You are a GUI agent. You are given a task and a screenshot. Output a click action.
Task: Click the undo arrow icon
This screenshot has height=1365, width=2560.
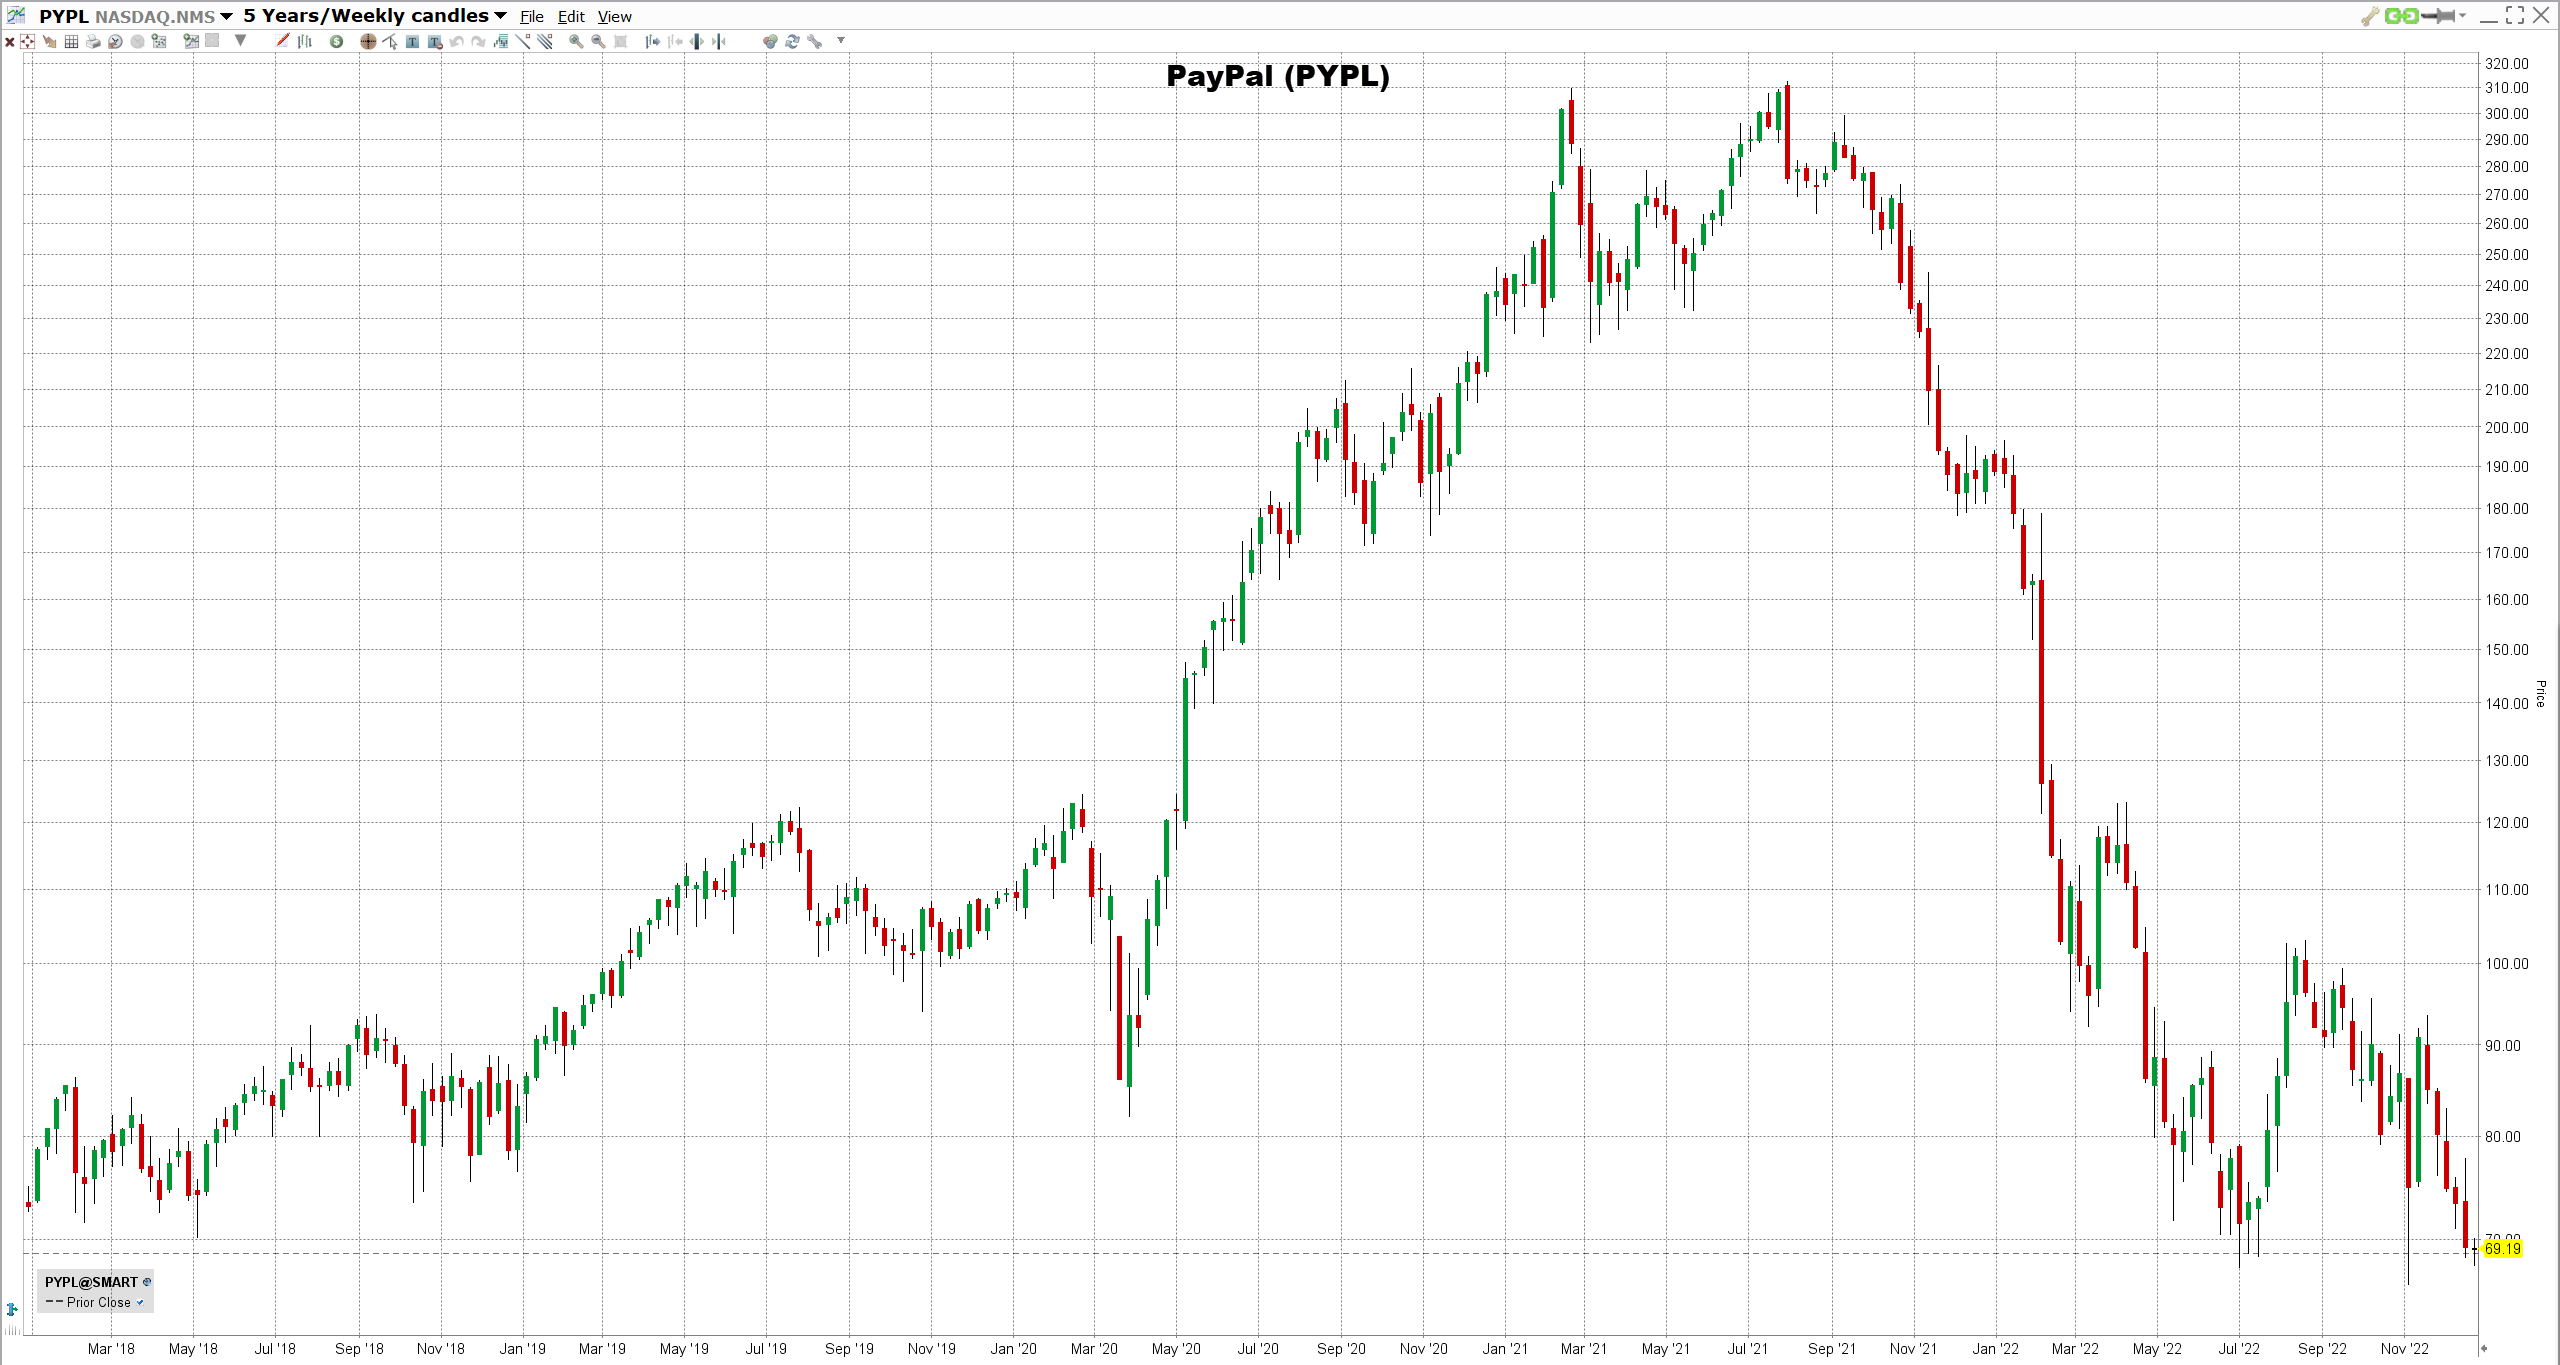(x=456, y=41)
